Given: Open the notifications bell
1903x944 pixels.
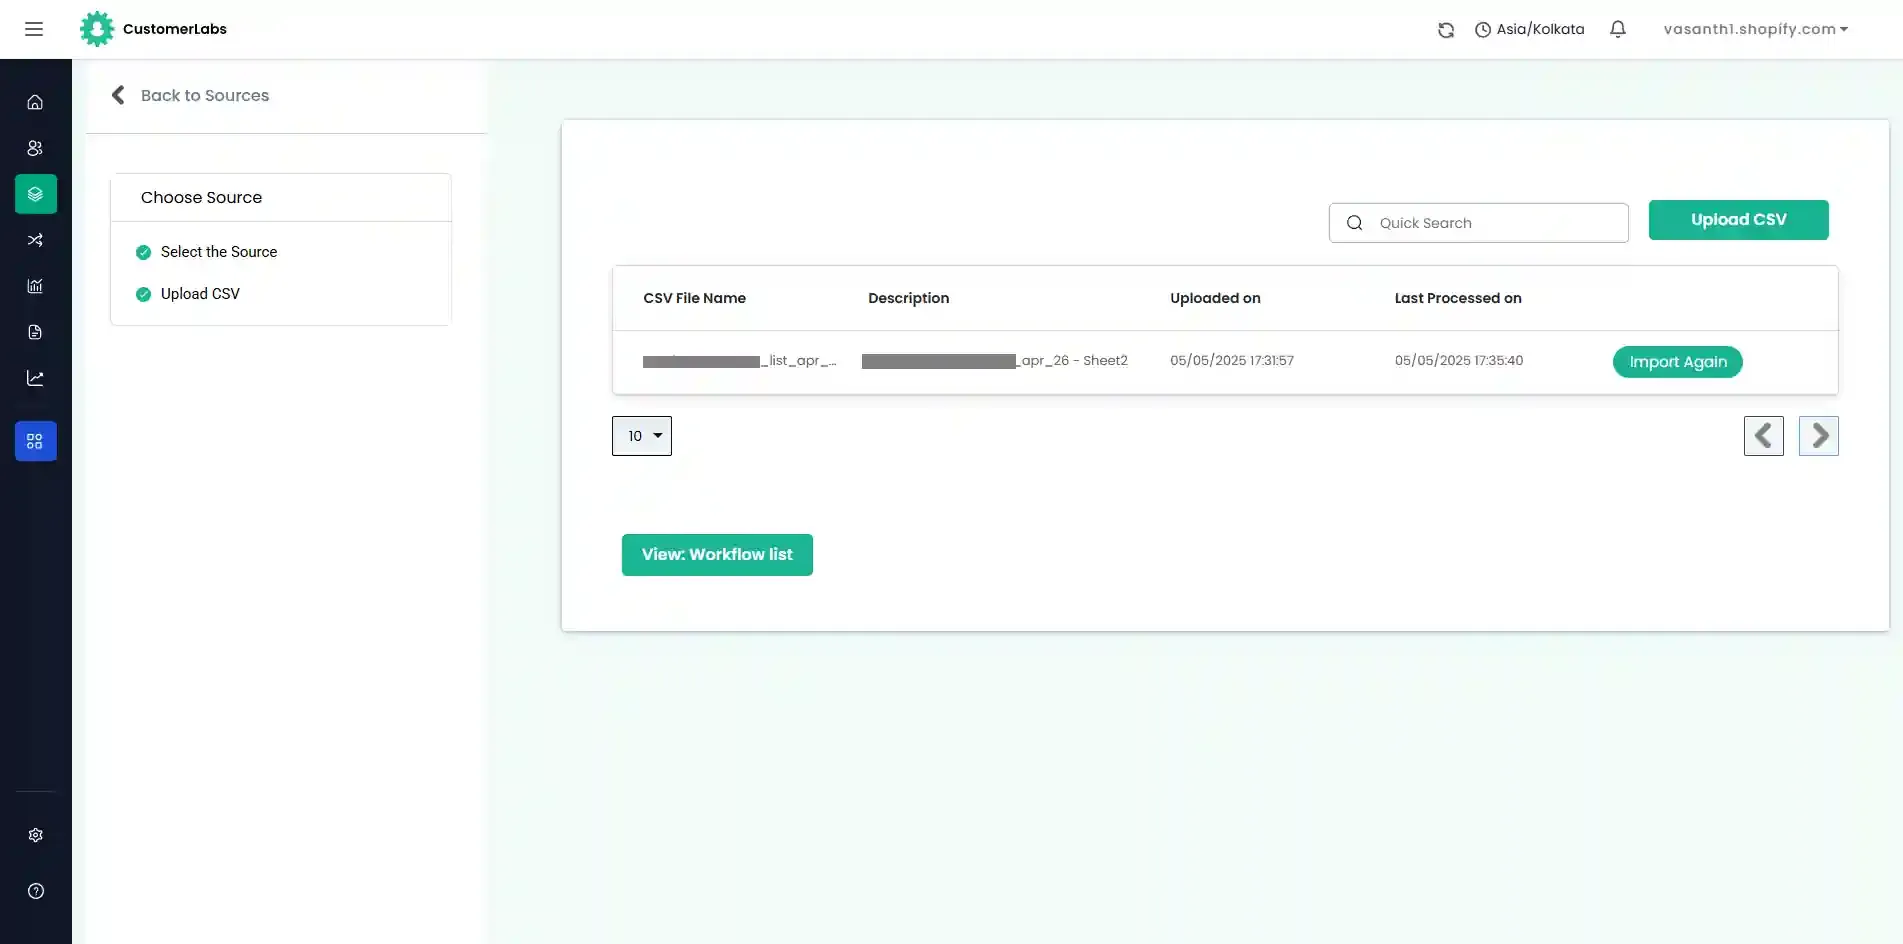Looking at the screenshot, I should click(x=1618, y=29).
